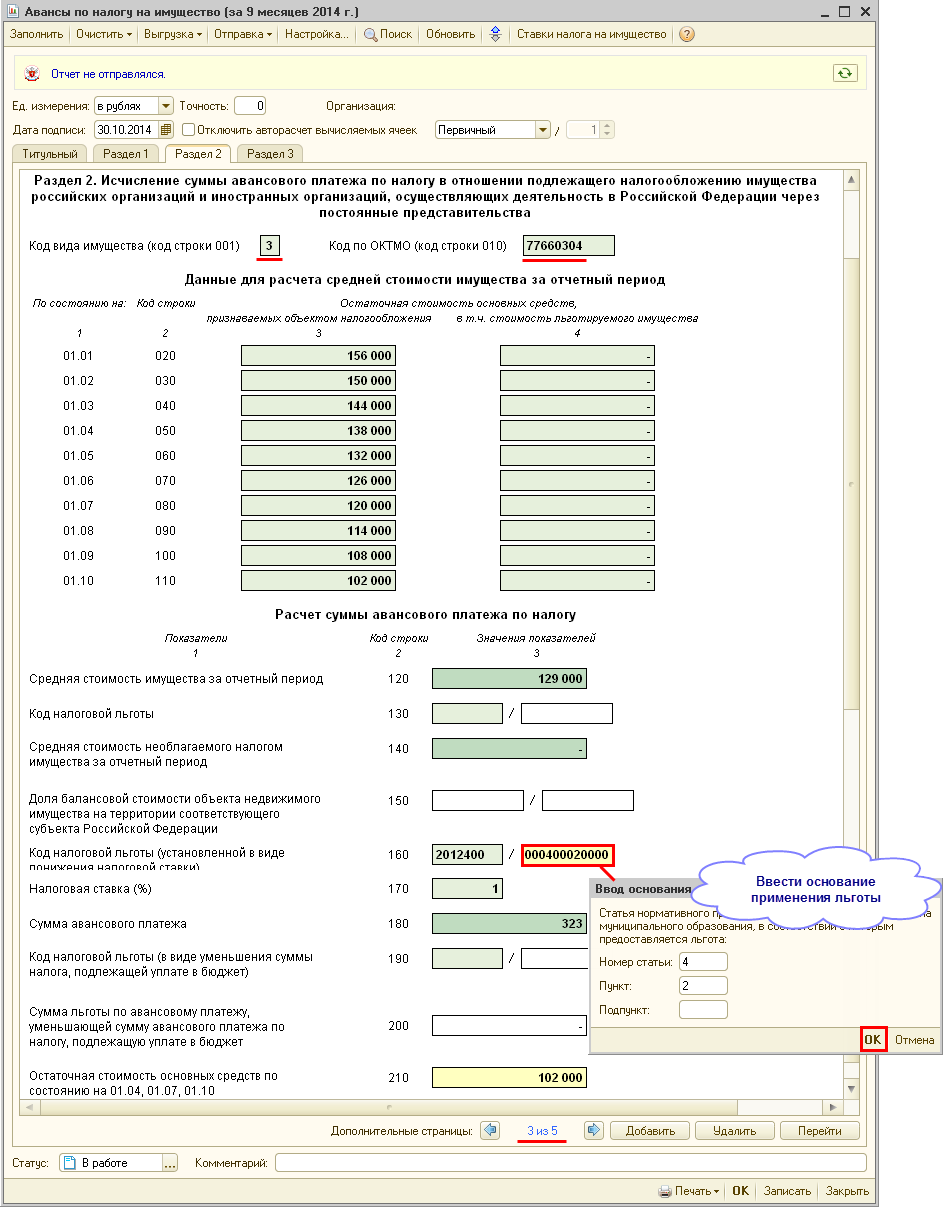Click the exempt property cell for row 030
Screen dimensions: 943x1207
pyautogui.click(x=578, y=381)
